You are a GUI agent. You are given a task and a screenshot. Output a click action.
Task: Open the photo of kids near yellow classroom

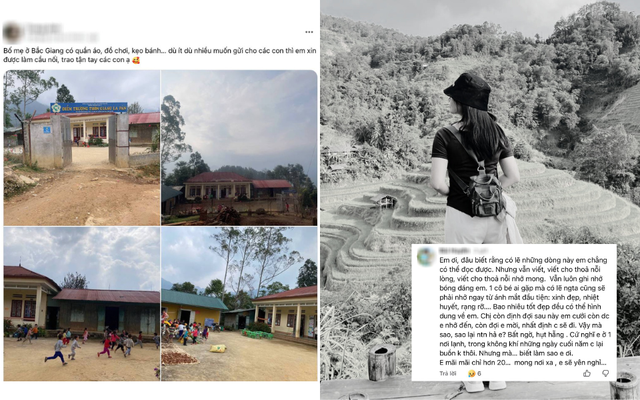(239, 304)
